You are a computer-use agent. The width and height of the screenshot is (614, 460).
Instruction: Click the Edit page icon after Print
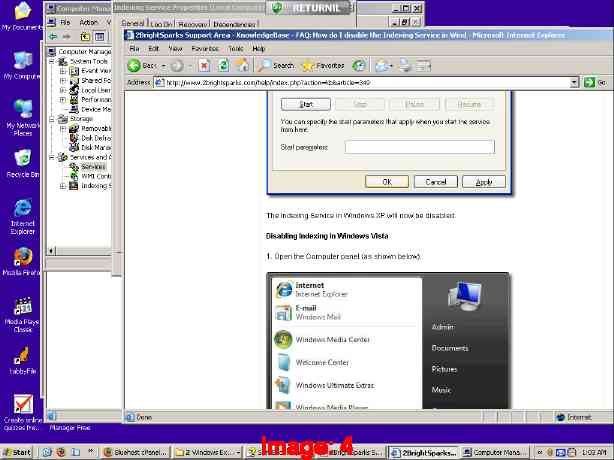pyautogui.click(x=423, y=66)
